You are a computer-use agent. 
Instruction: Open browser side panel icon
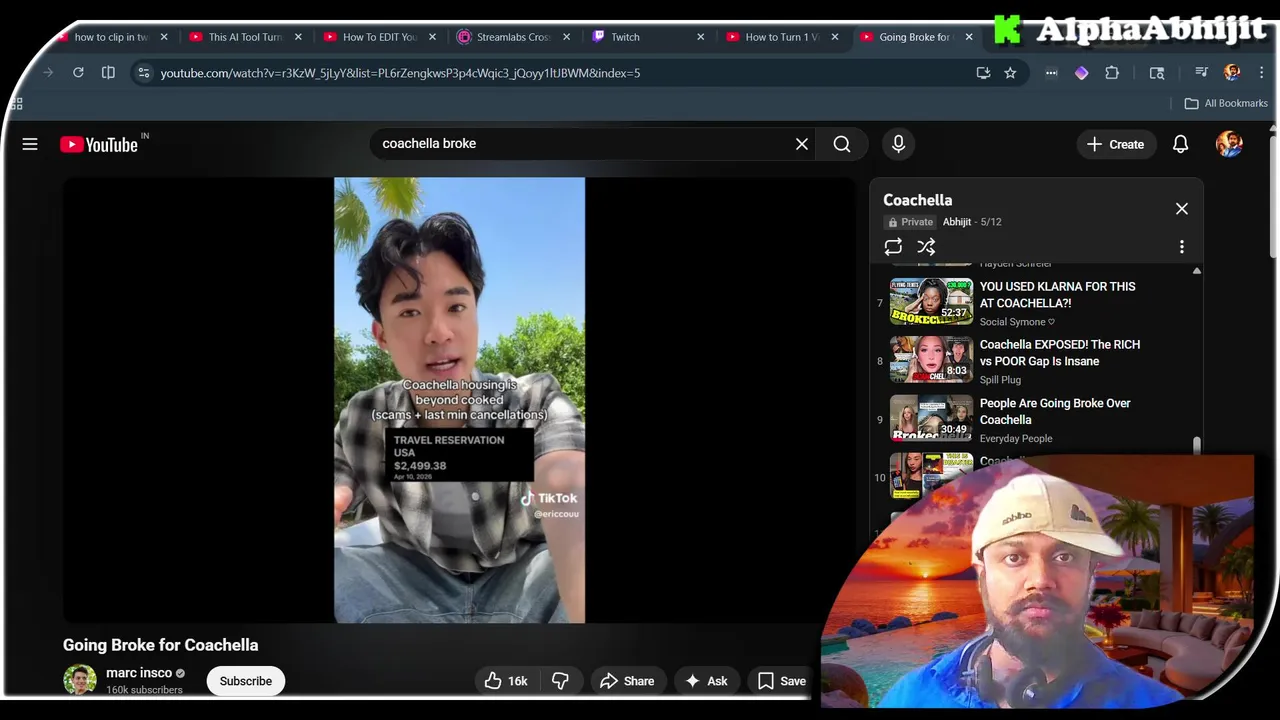(108, 72)
